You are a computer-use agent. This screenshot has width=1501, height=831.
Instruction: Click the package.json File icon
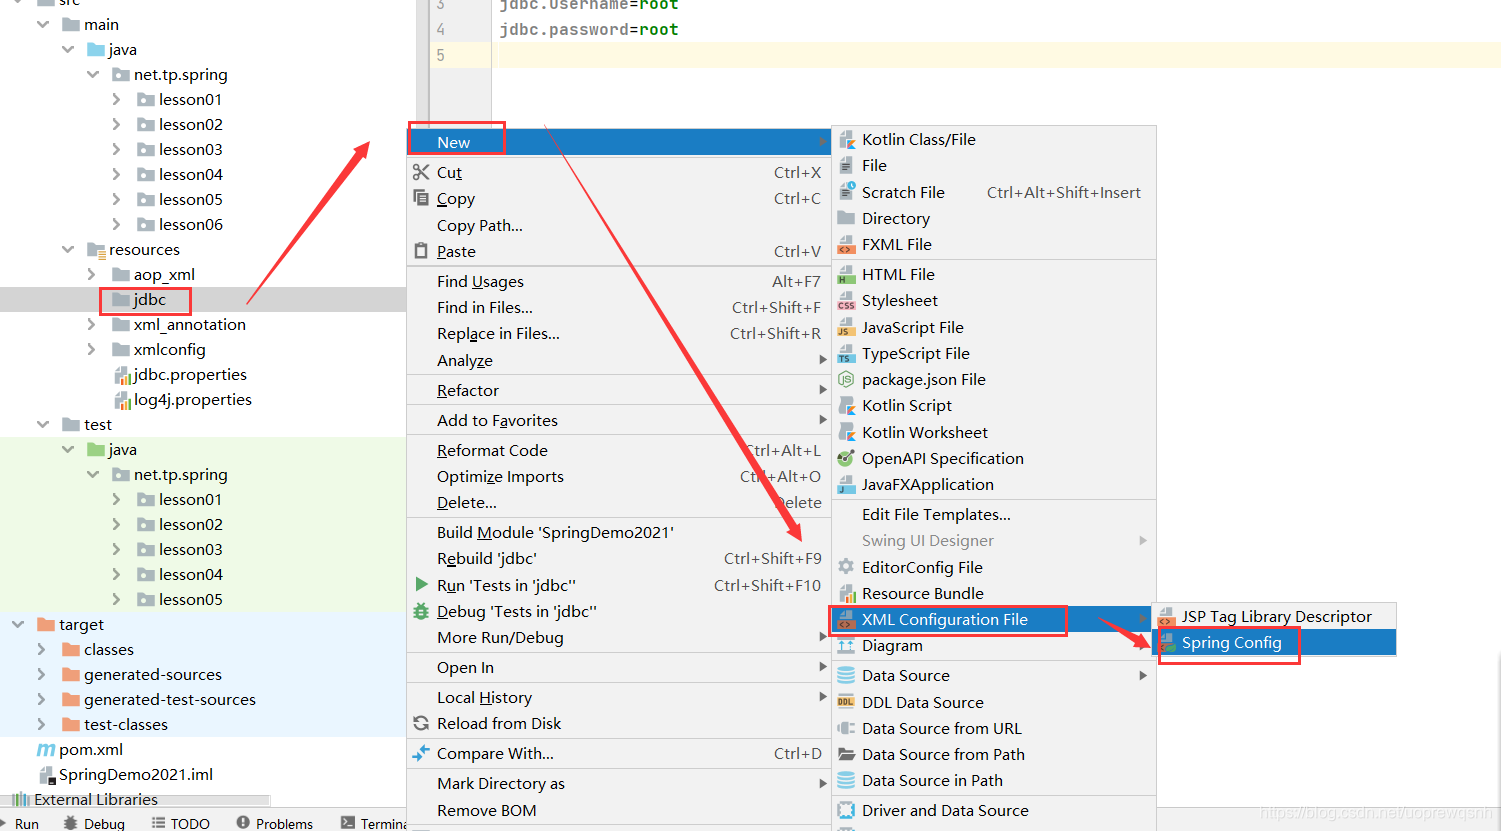coord(846,380)
